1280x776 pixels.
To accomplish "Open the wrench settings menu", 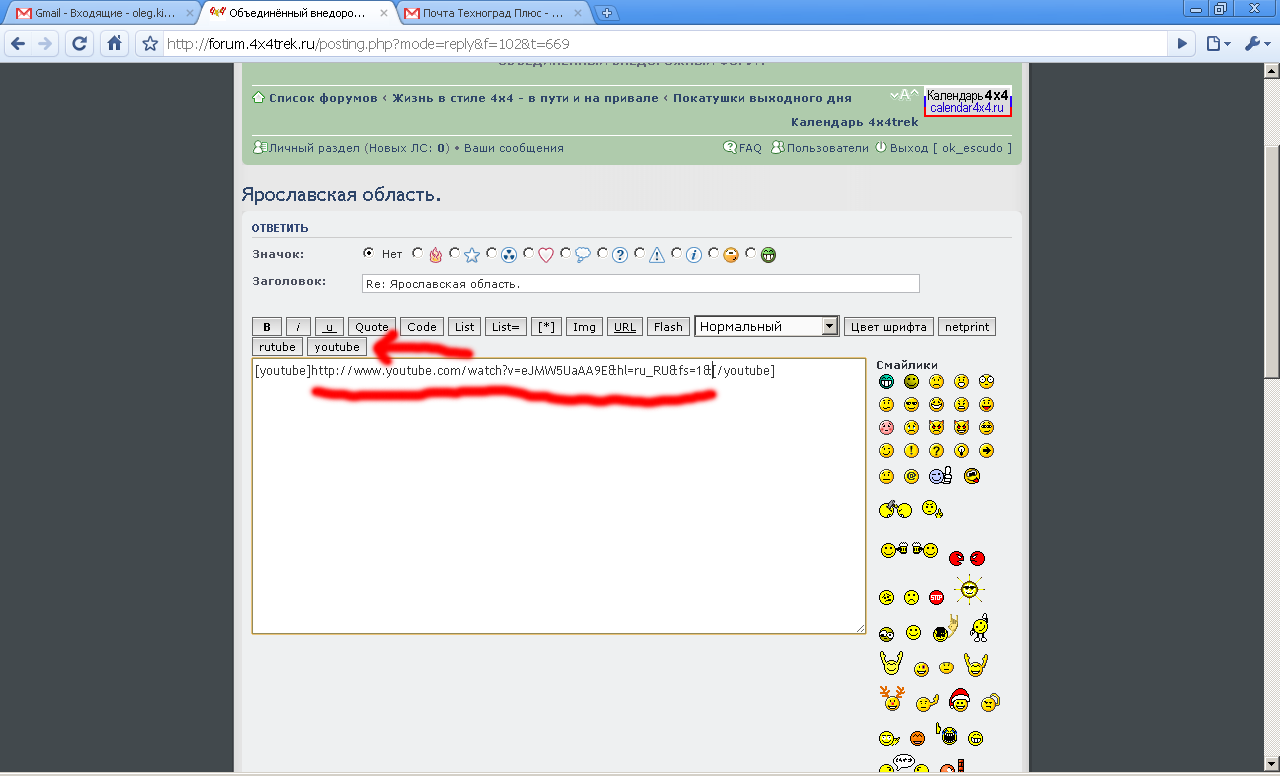I will (1255, 44).
